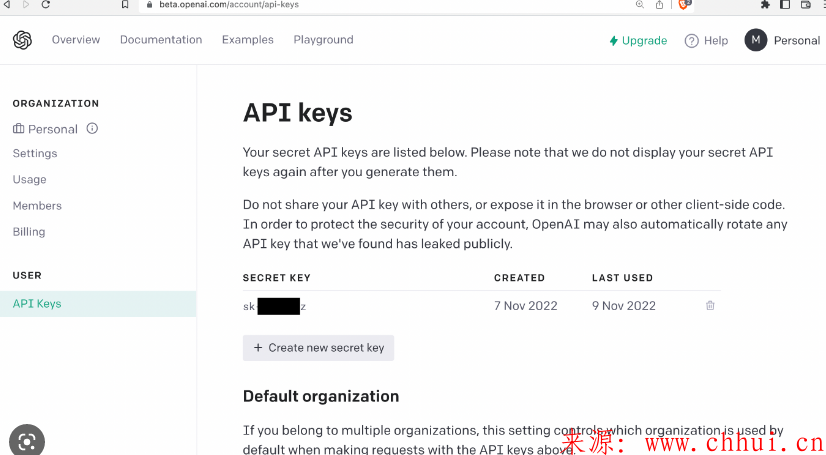Click the green Upgrade link

pyautogui.click(x=638, y=41)
